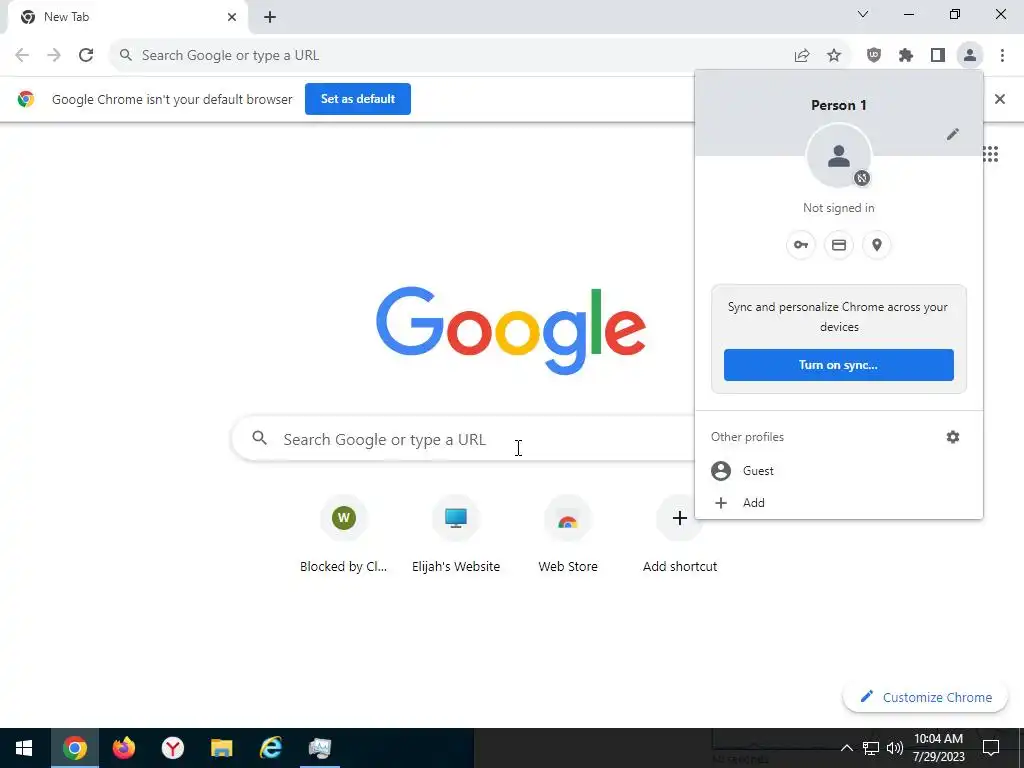Image resolution: width=1024 pixels, height=768 pixels.
Task: Open the Windows Start menu
Action: [24, 748]
